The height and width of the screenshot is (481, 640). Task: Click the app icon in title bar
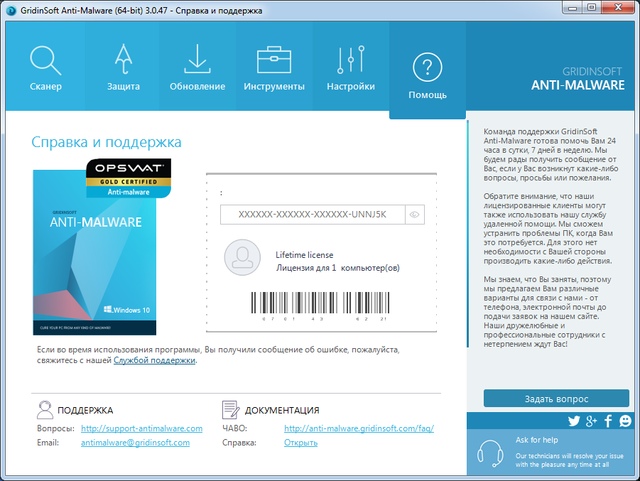tap(11, 10)
